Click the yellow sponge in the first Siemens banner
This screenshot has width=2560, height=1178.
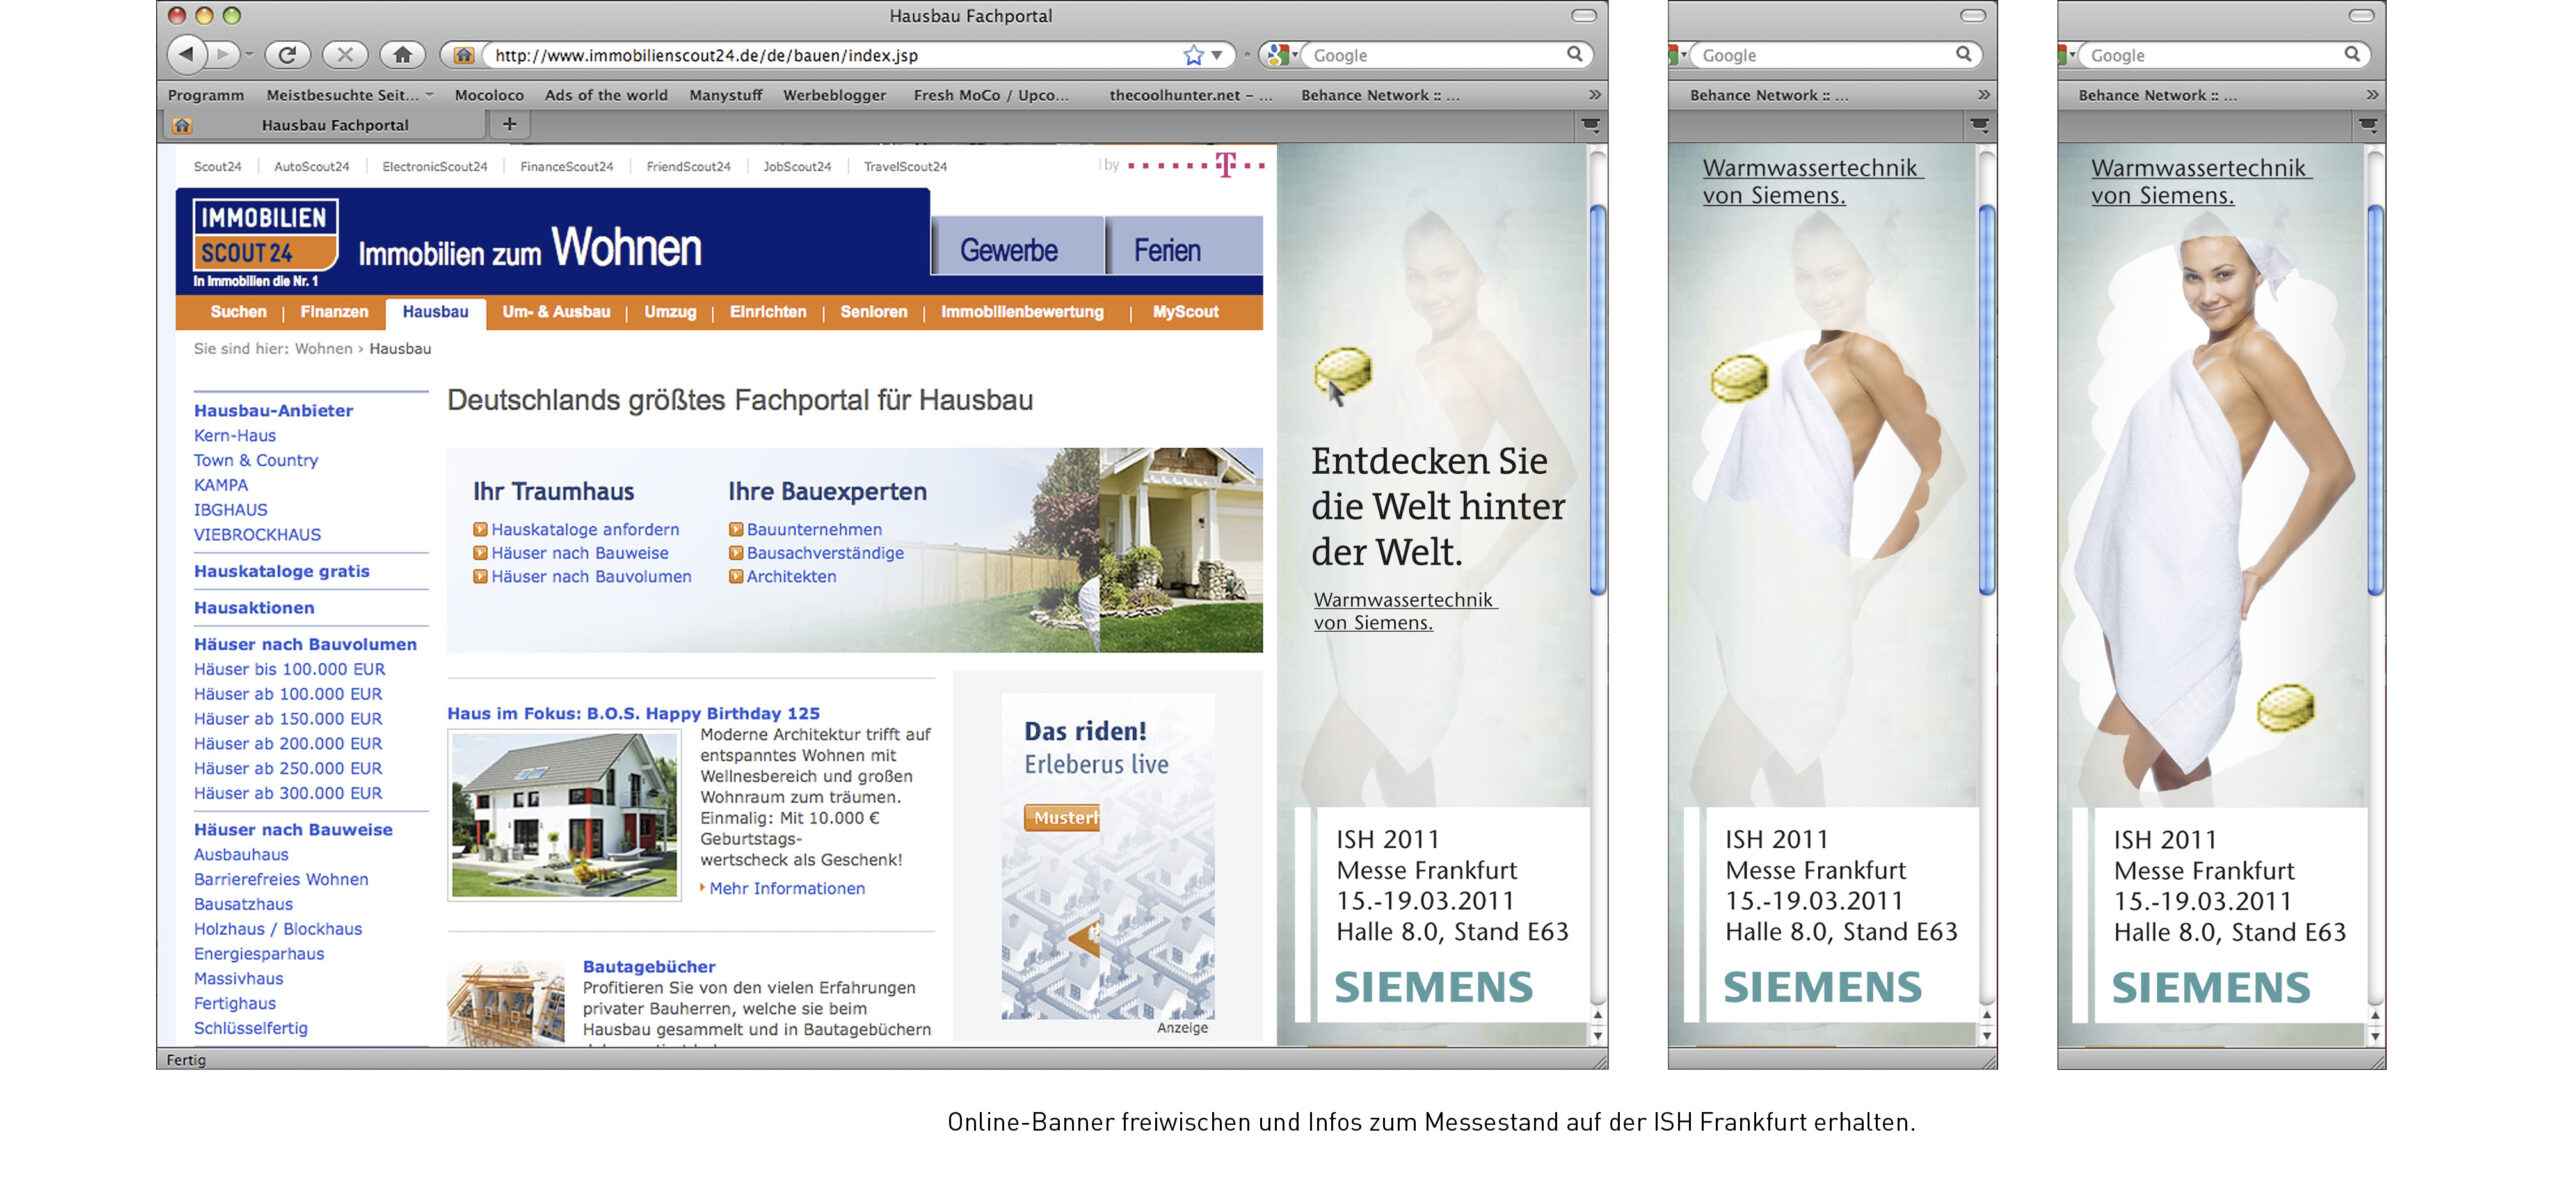coord(1343,369)
